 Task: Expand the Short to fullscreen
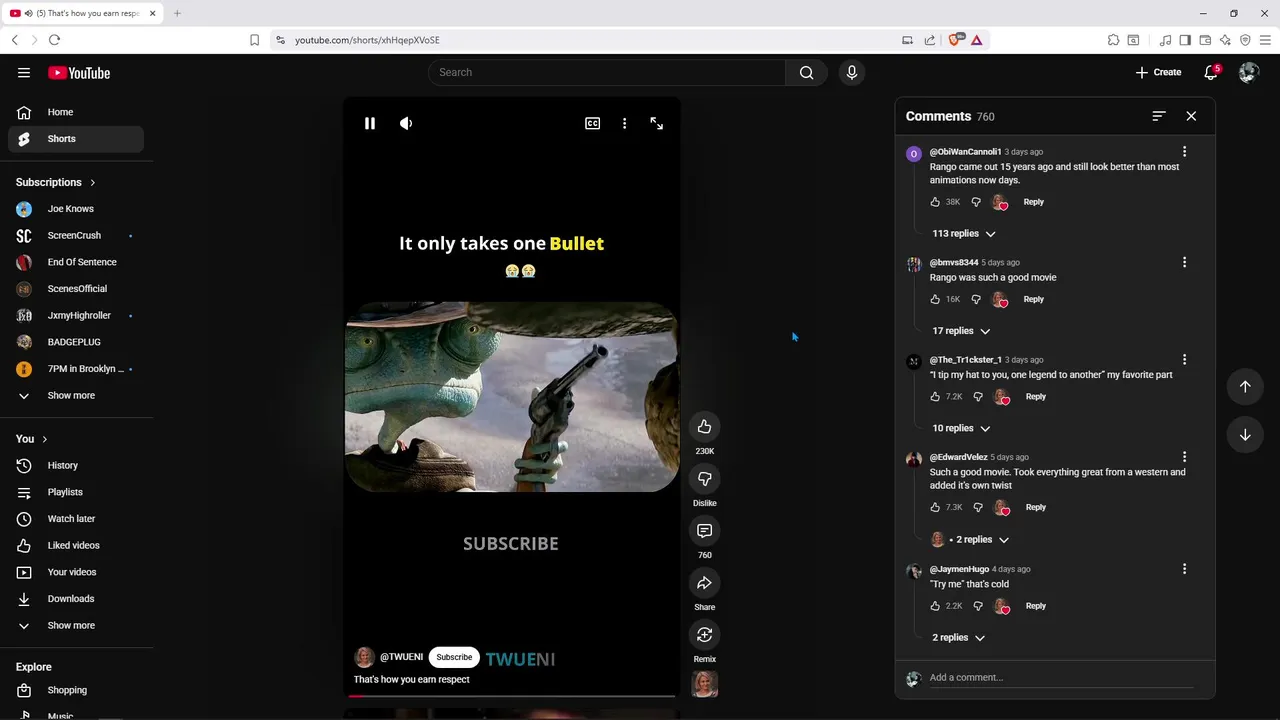tap(657, 123)
